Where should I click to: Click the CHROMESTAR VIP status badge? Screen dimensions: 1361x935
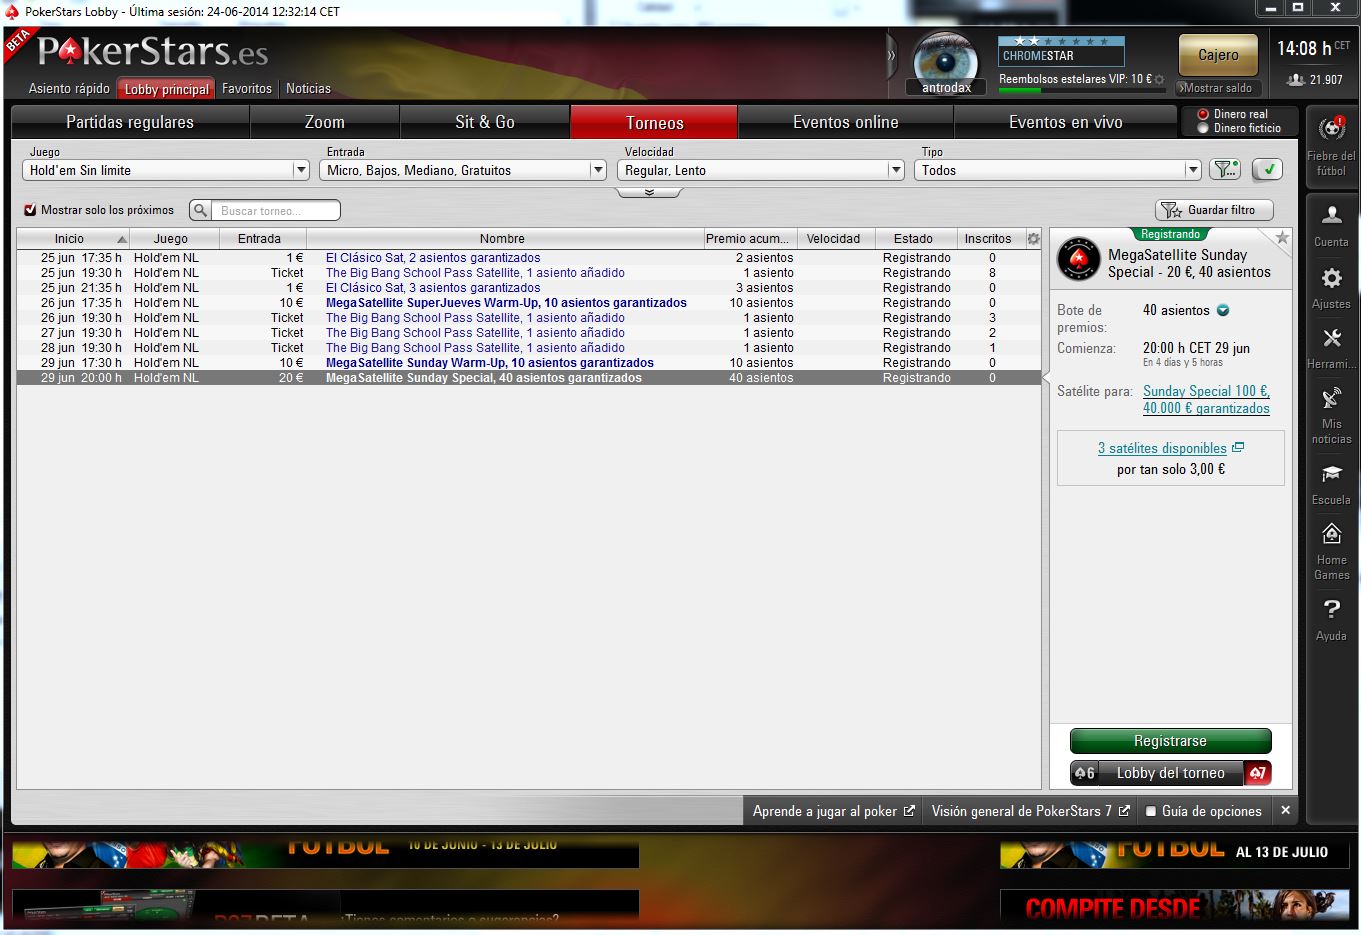click(x=1061, y=51)
